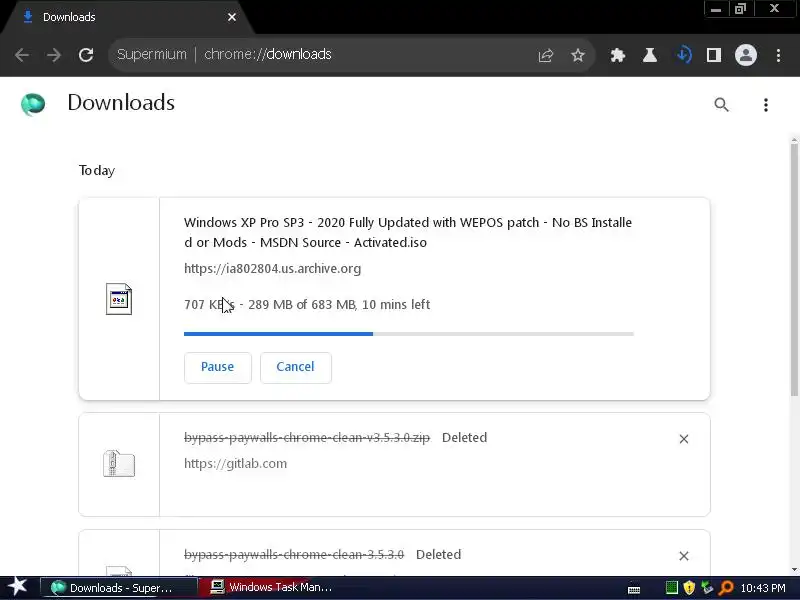The height and width of the screenshot is (600, 800).
Task: Click the orange magnifier tray icon
Action: 726,588
